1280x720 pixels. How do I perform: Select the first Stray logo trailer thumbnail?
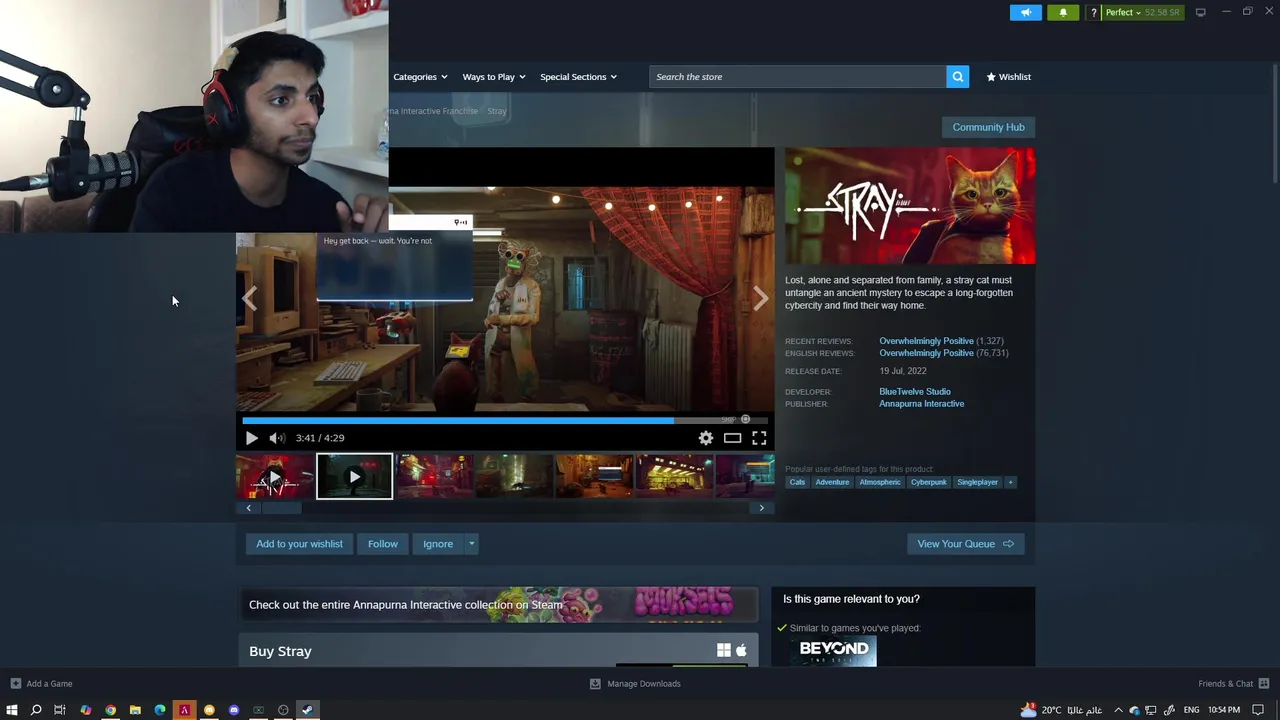pyautogui.click(x=274, y=477)
